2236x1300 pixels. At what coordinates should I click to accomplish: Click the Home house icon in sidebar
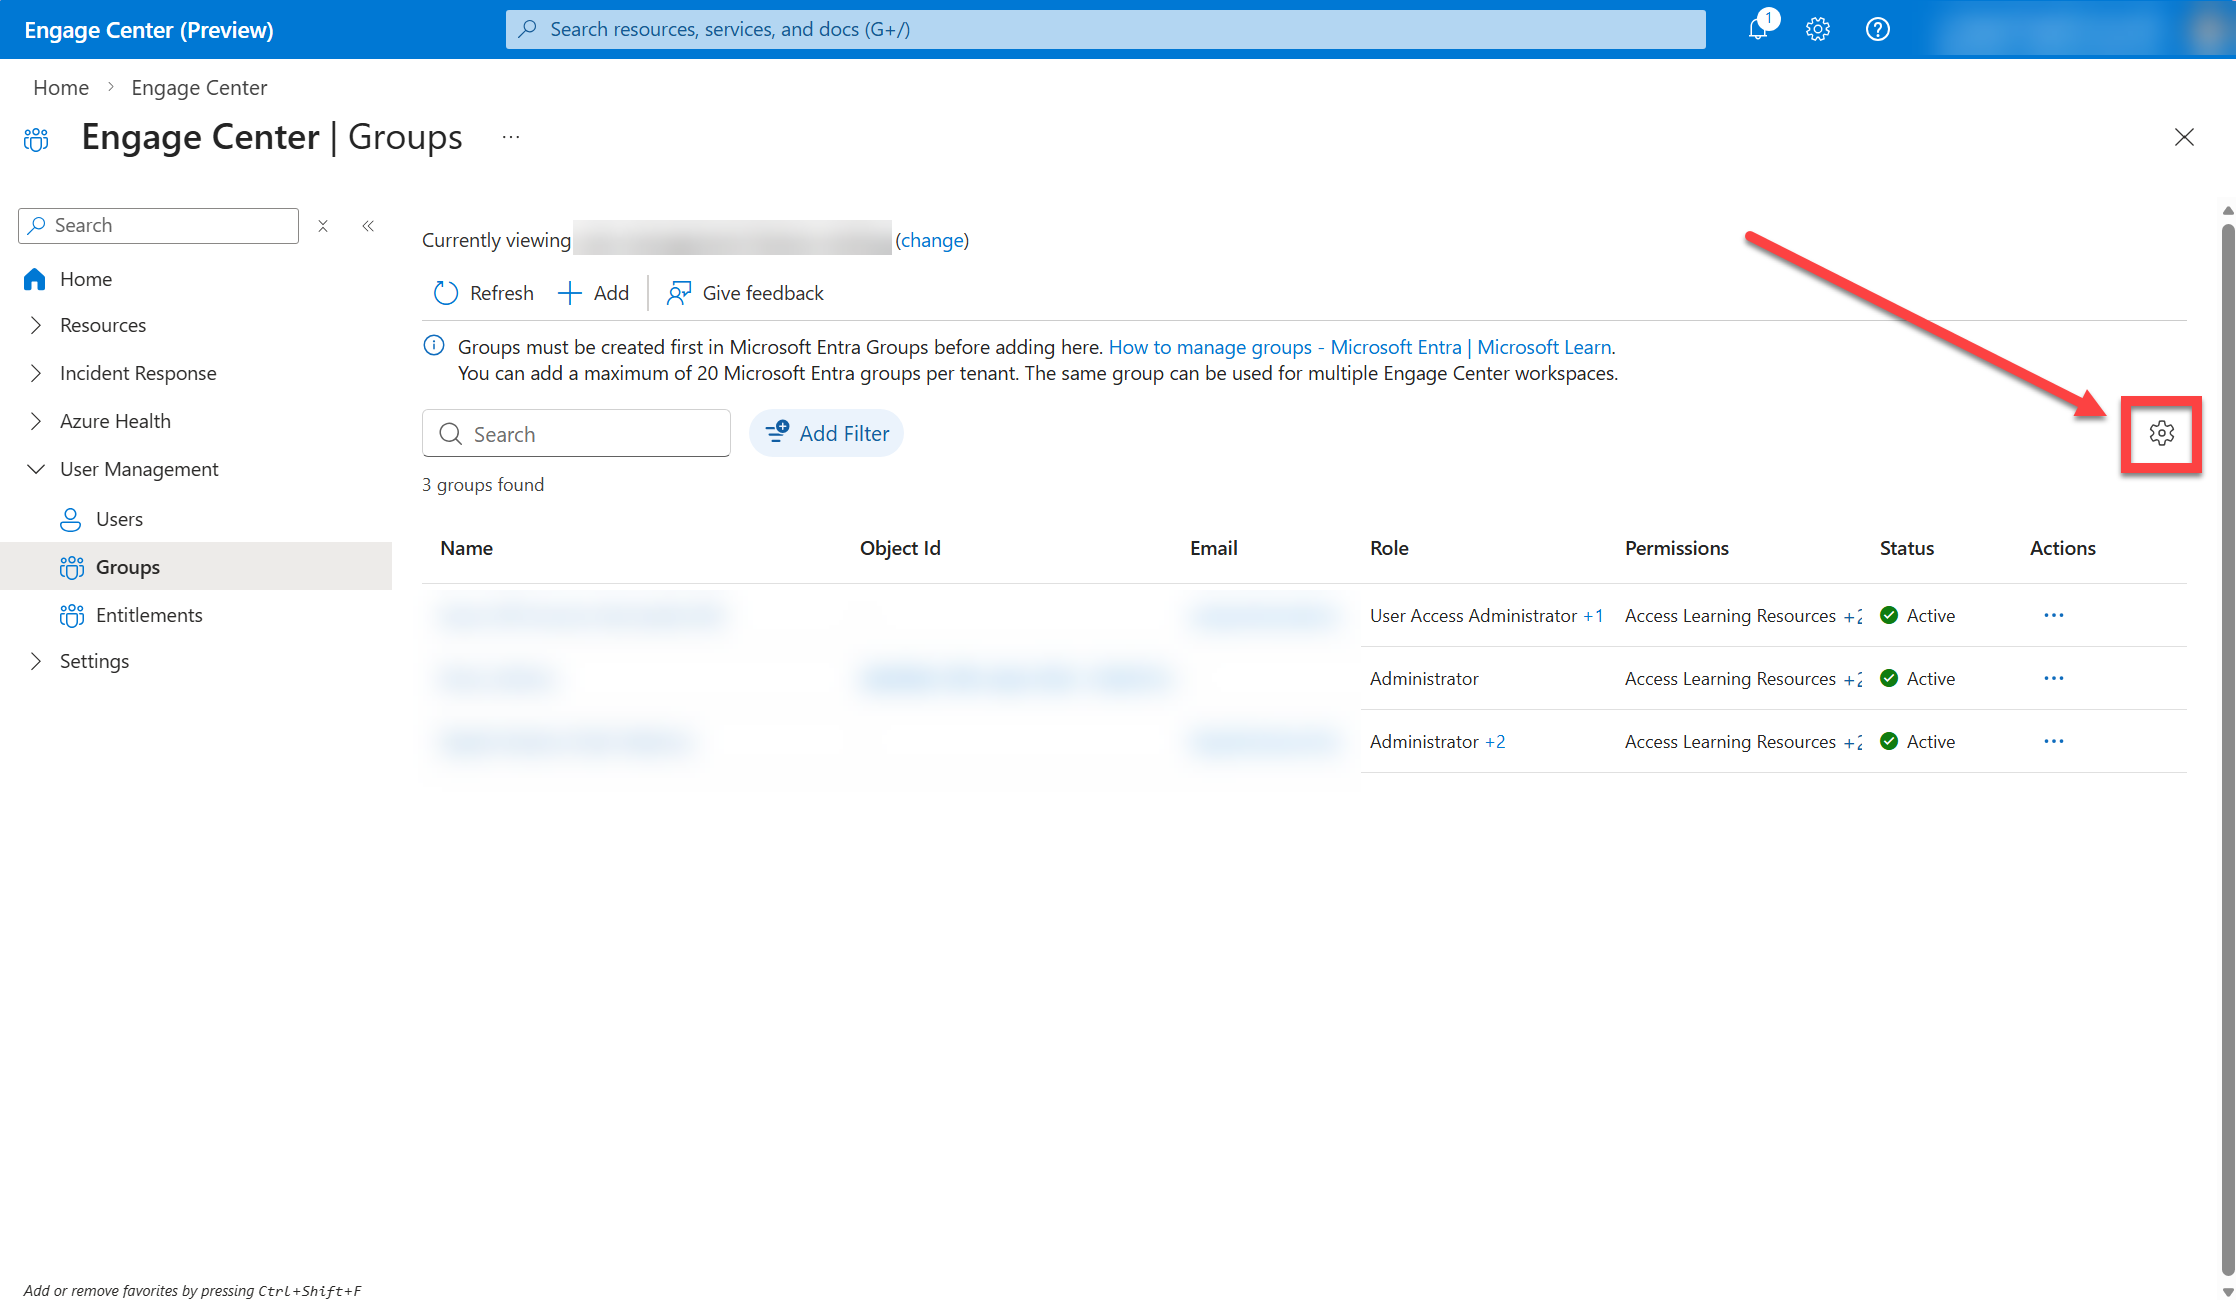pos(35,279)
